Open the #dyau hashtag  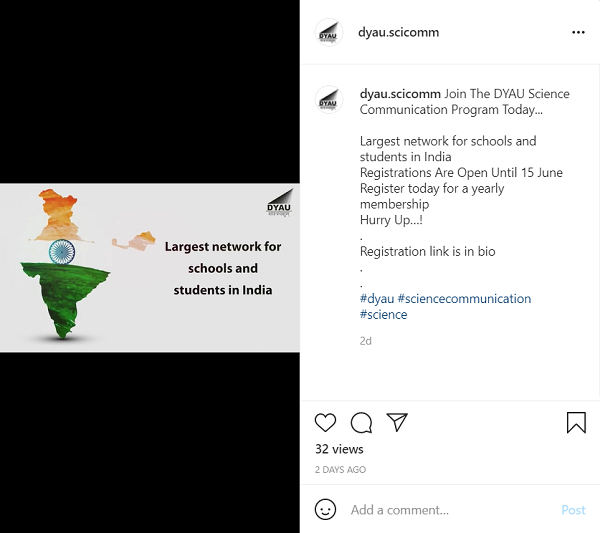(377, 299)
